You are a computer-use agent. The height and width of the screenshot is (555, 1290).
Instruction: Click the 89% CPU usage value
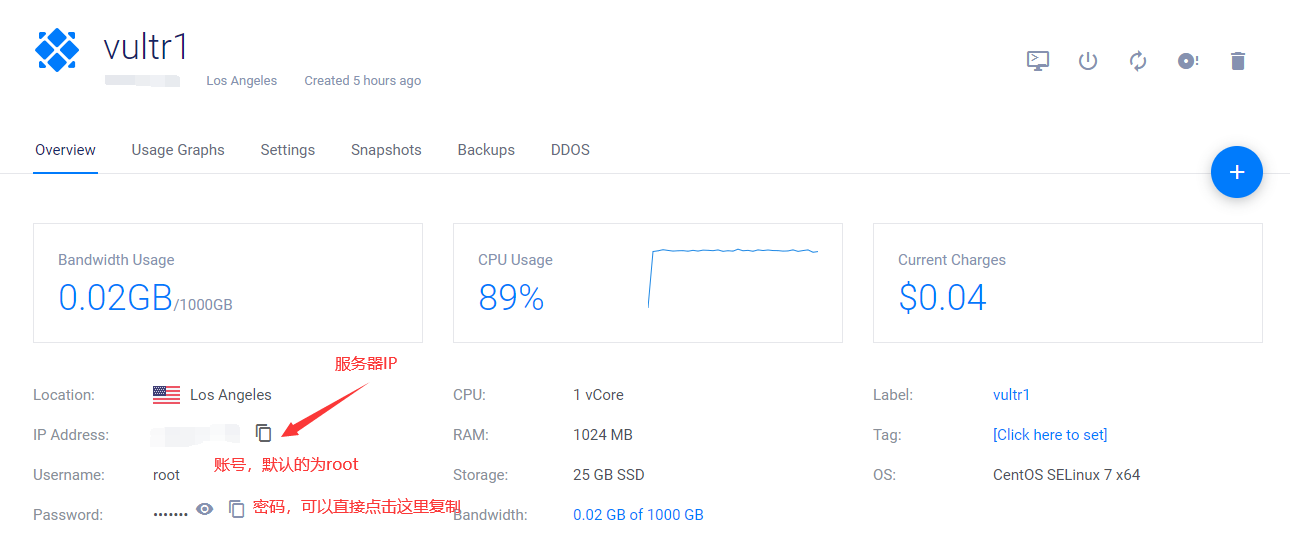[511, 297]
